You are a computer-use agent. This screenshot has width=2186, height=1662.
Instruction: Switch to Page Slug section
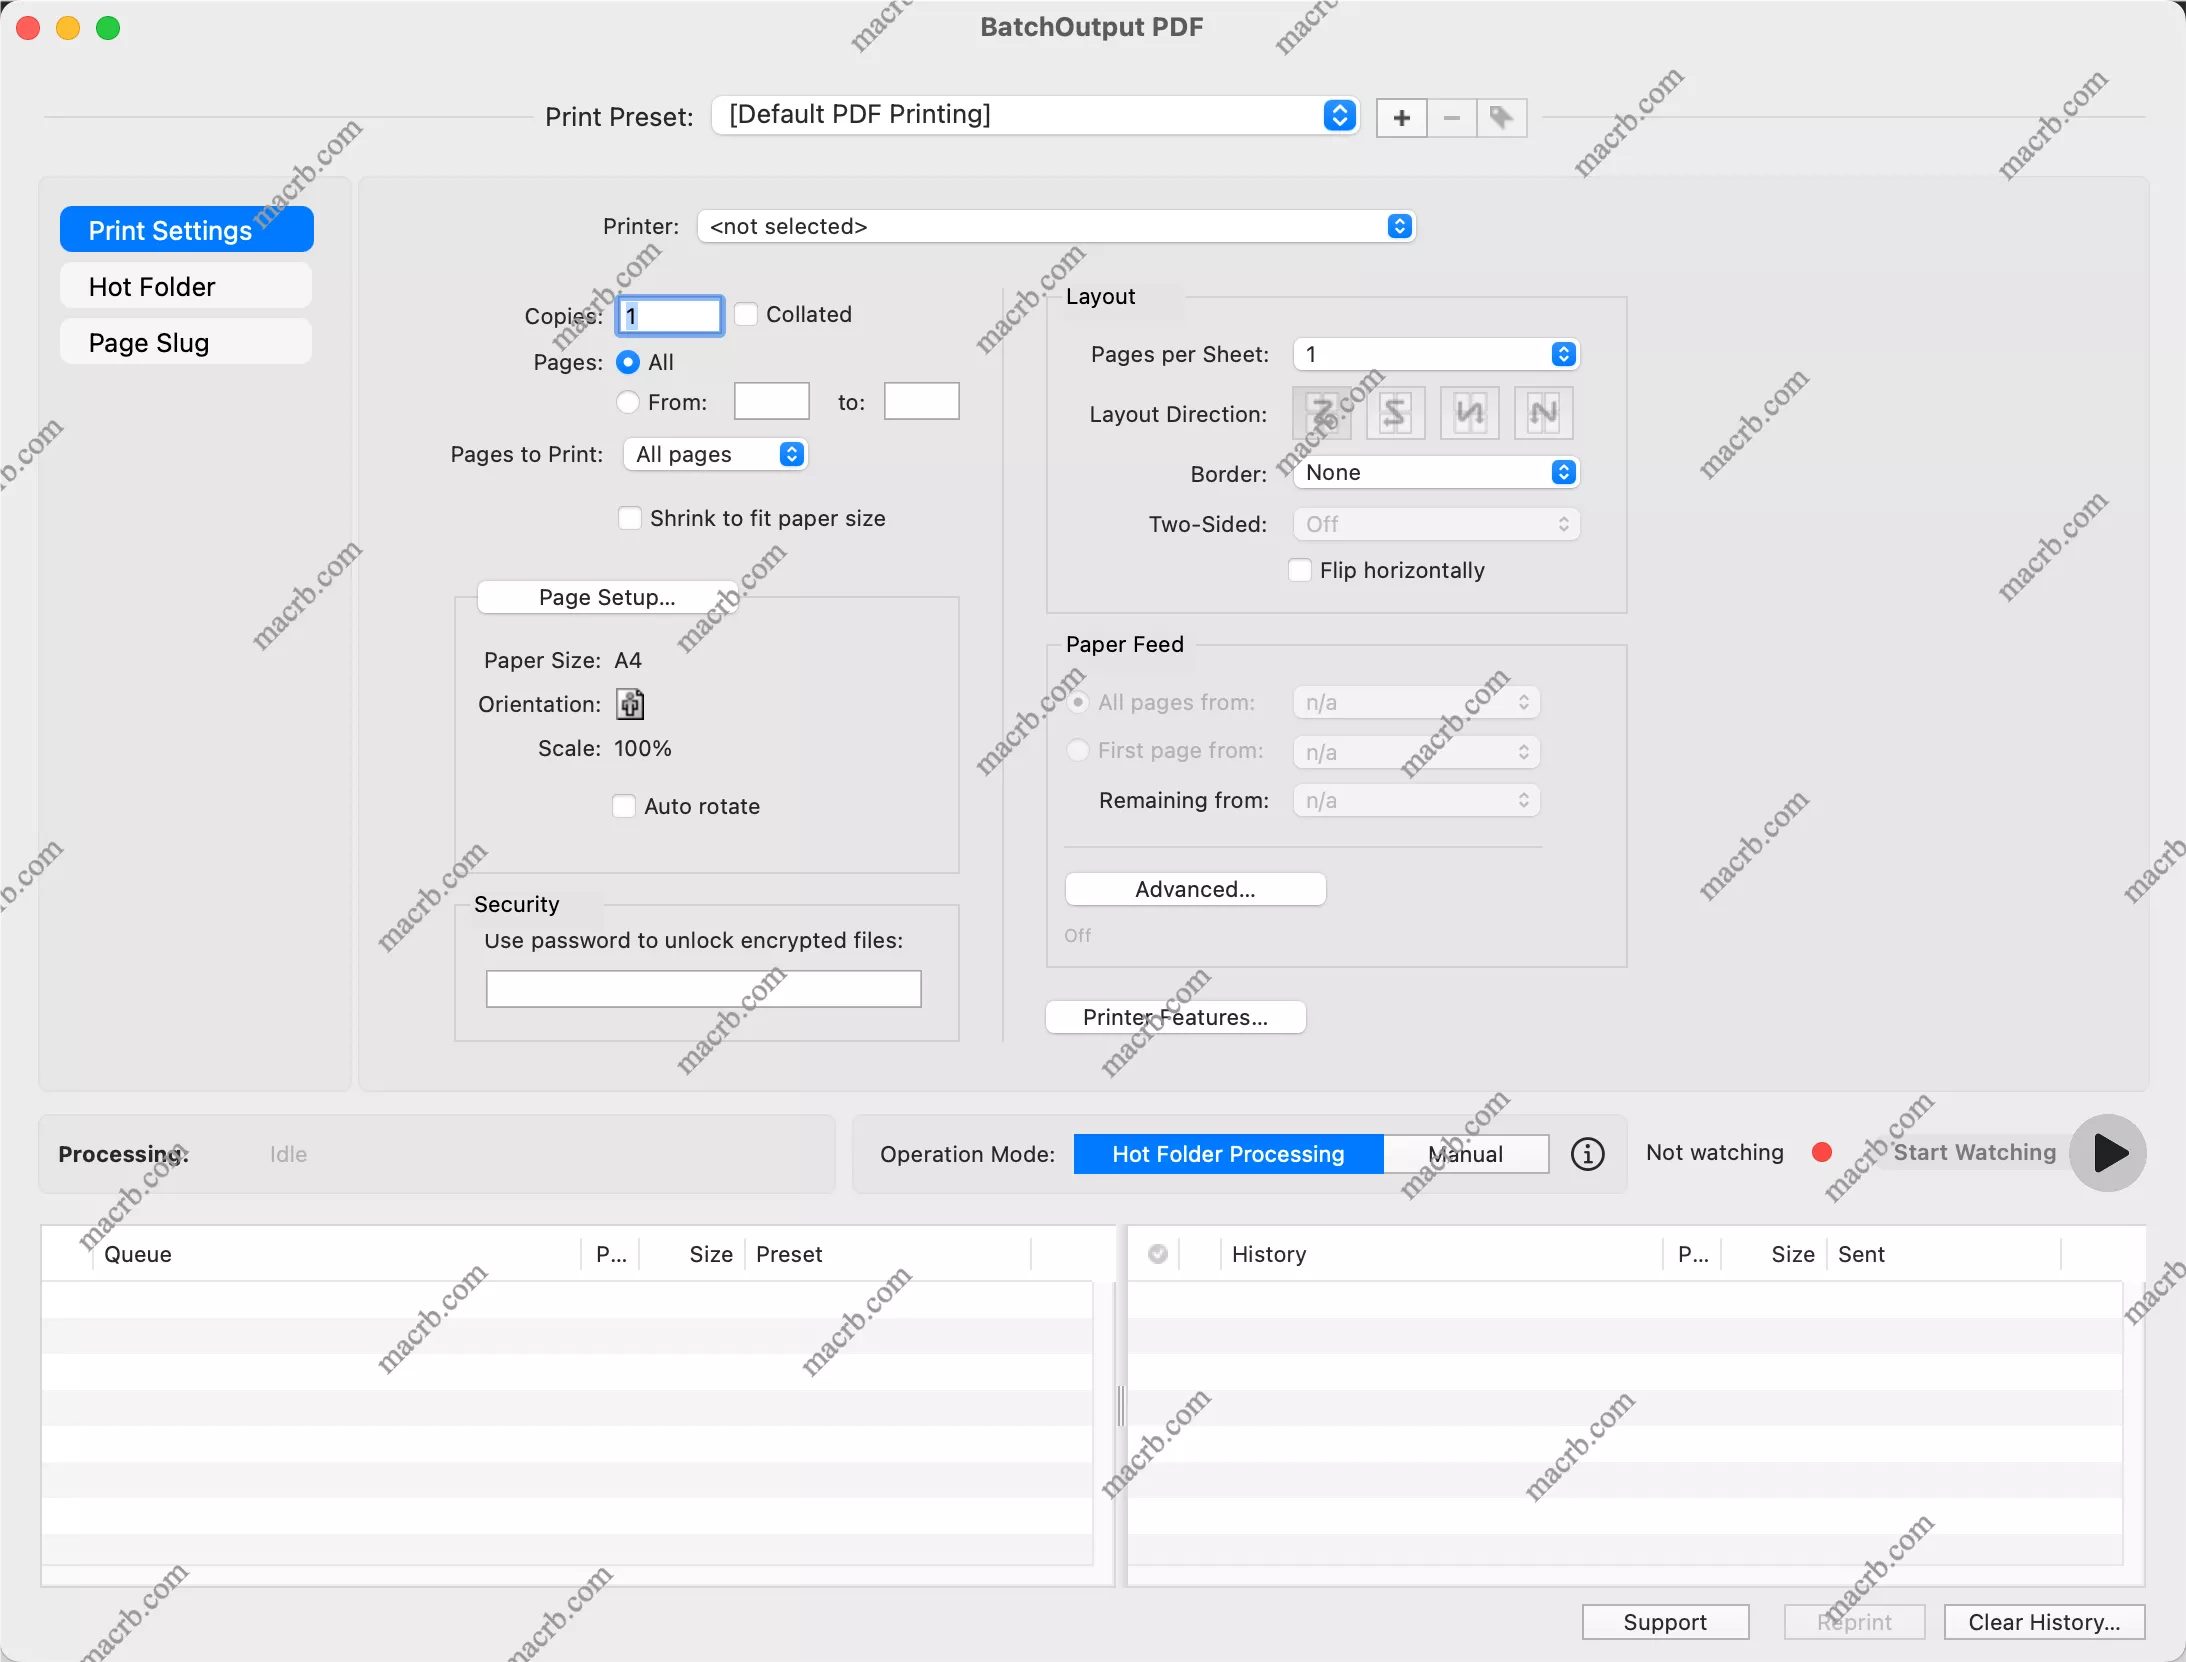pyautogui.click(x=187, y=343)
